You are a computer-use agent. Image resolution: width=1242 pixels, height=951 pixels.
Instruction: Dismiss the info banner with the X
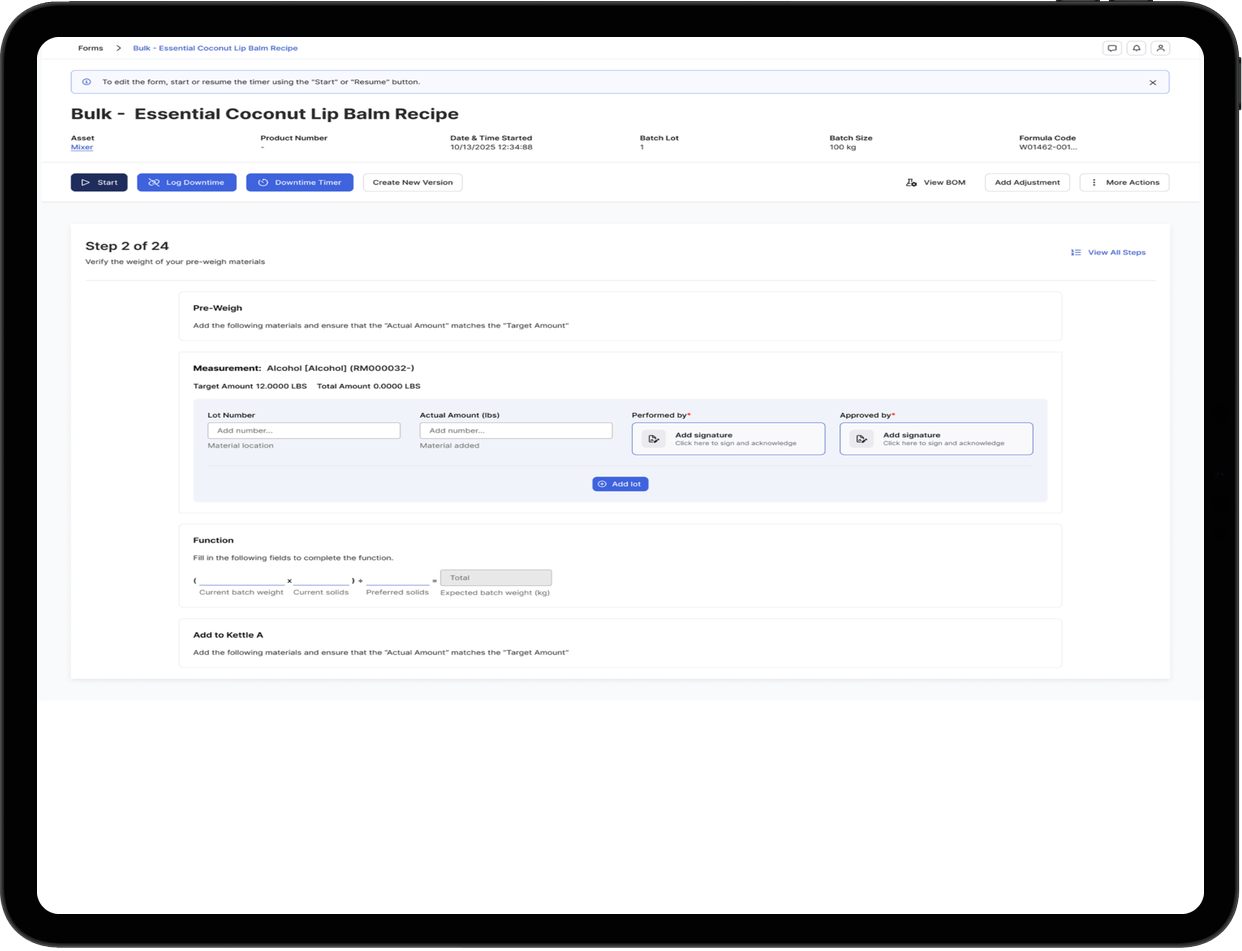[x=1152, y=83]
